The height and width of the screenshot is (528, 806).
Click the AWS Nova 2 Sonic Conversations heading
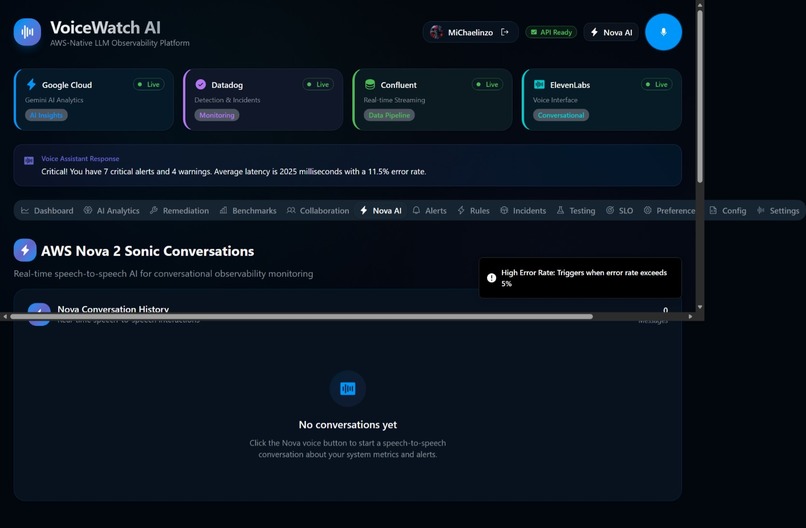point(148,251)
